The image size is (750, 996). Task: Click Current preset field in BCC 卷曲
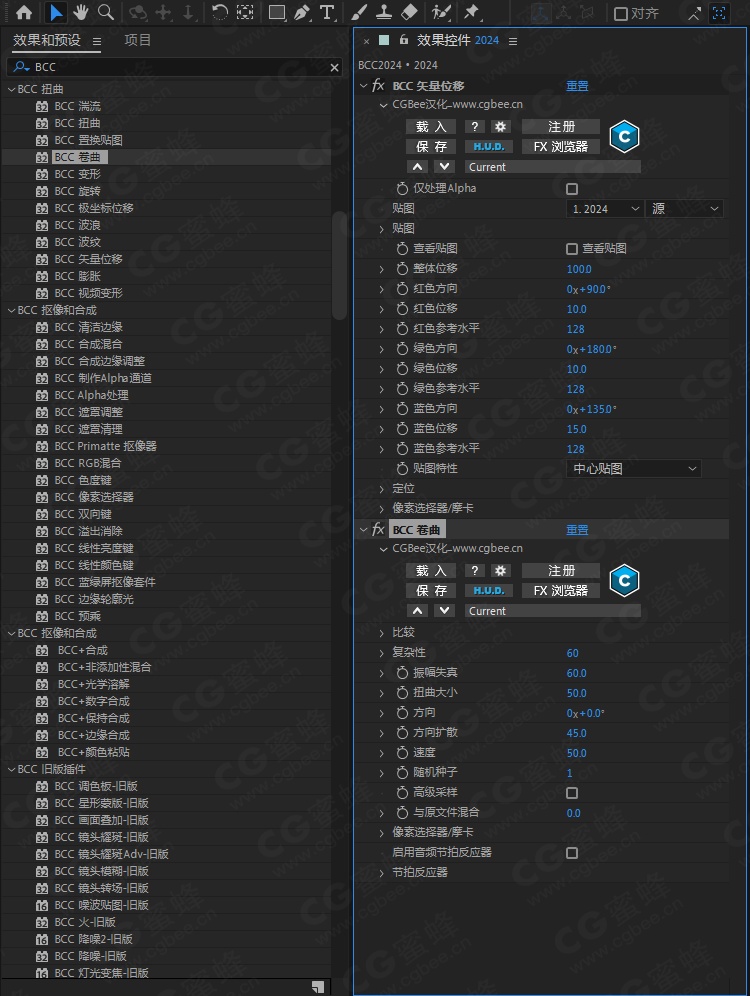coord(552,610)
